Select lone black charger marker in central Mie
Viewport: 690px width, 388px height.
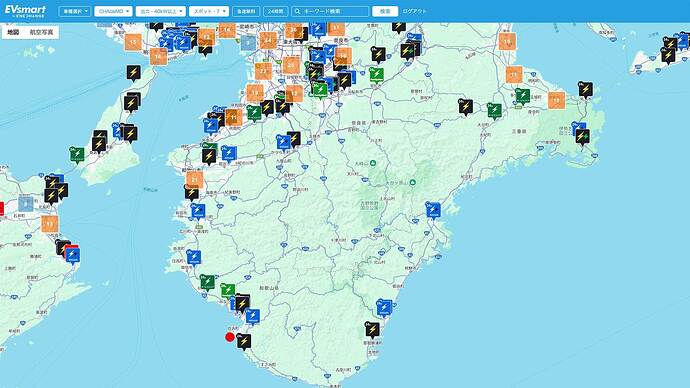(466, 107)
